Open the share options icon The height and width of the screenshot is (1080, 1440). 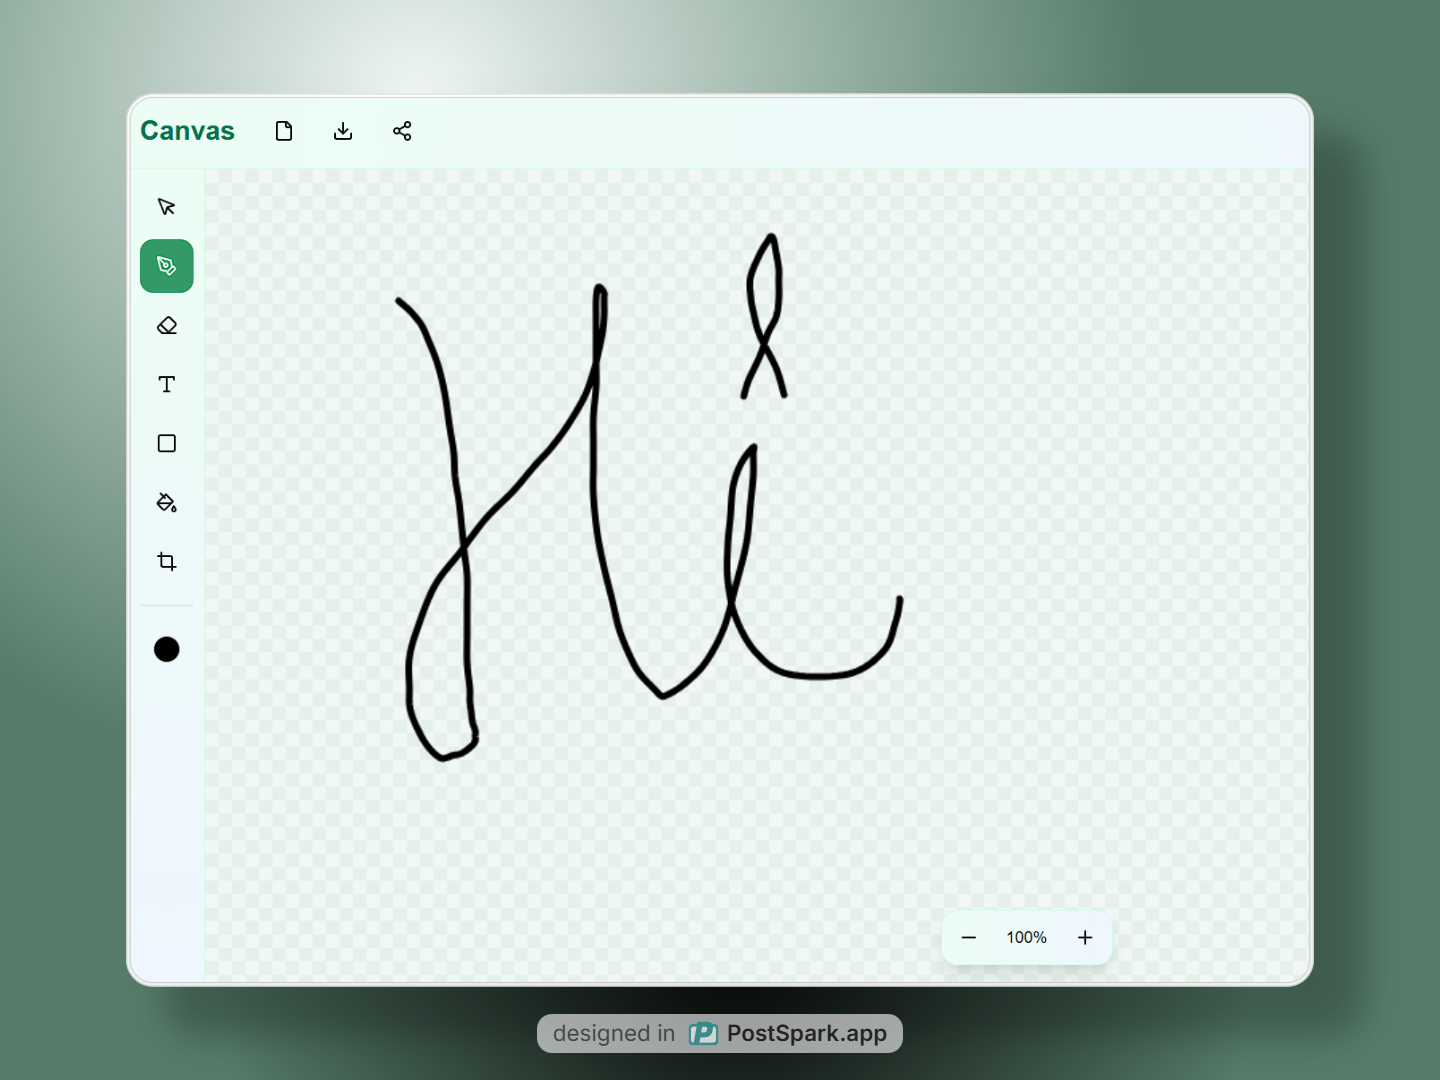pos(402,131)
